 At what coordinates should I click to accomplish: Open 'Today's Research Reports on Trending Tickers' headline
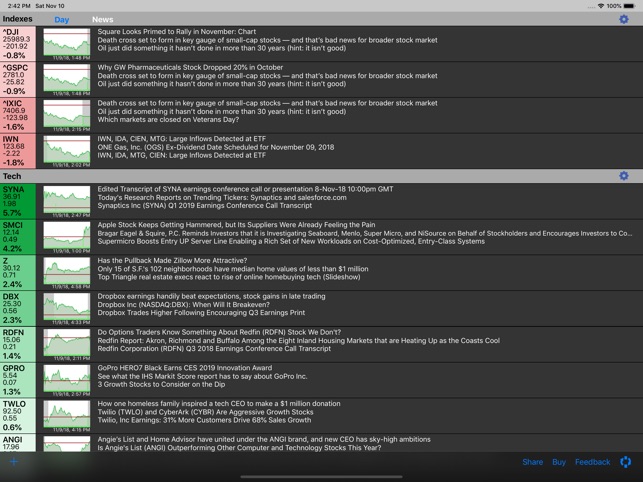[222, 197]
